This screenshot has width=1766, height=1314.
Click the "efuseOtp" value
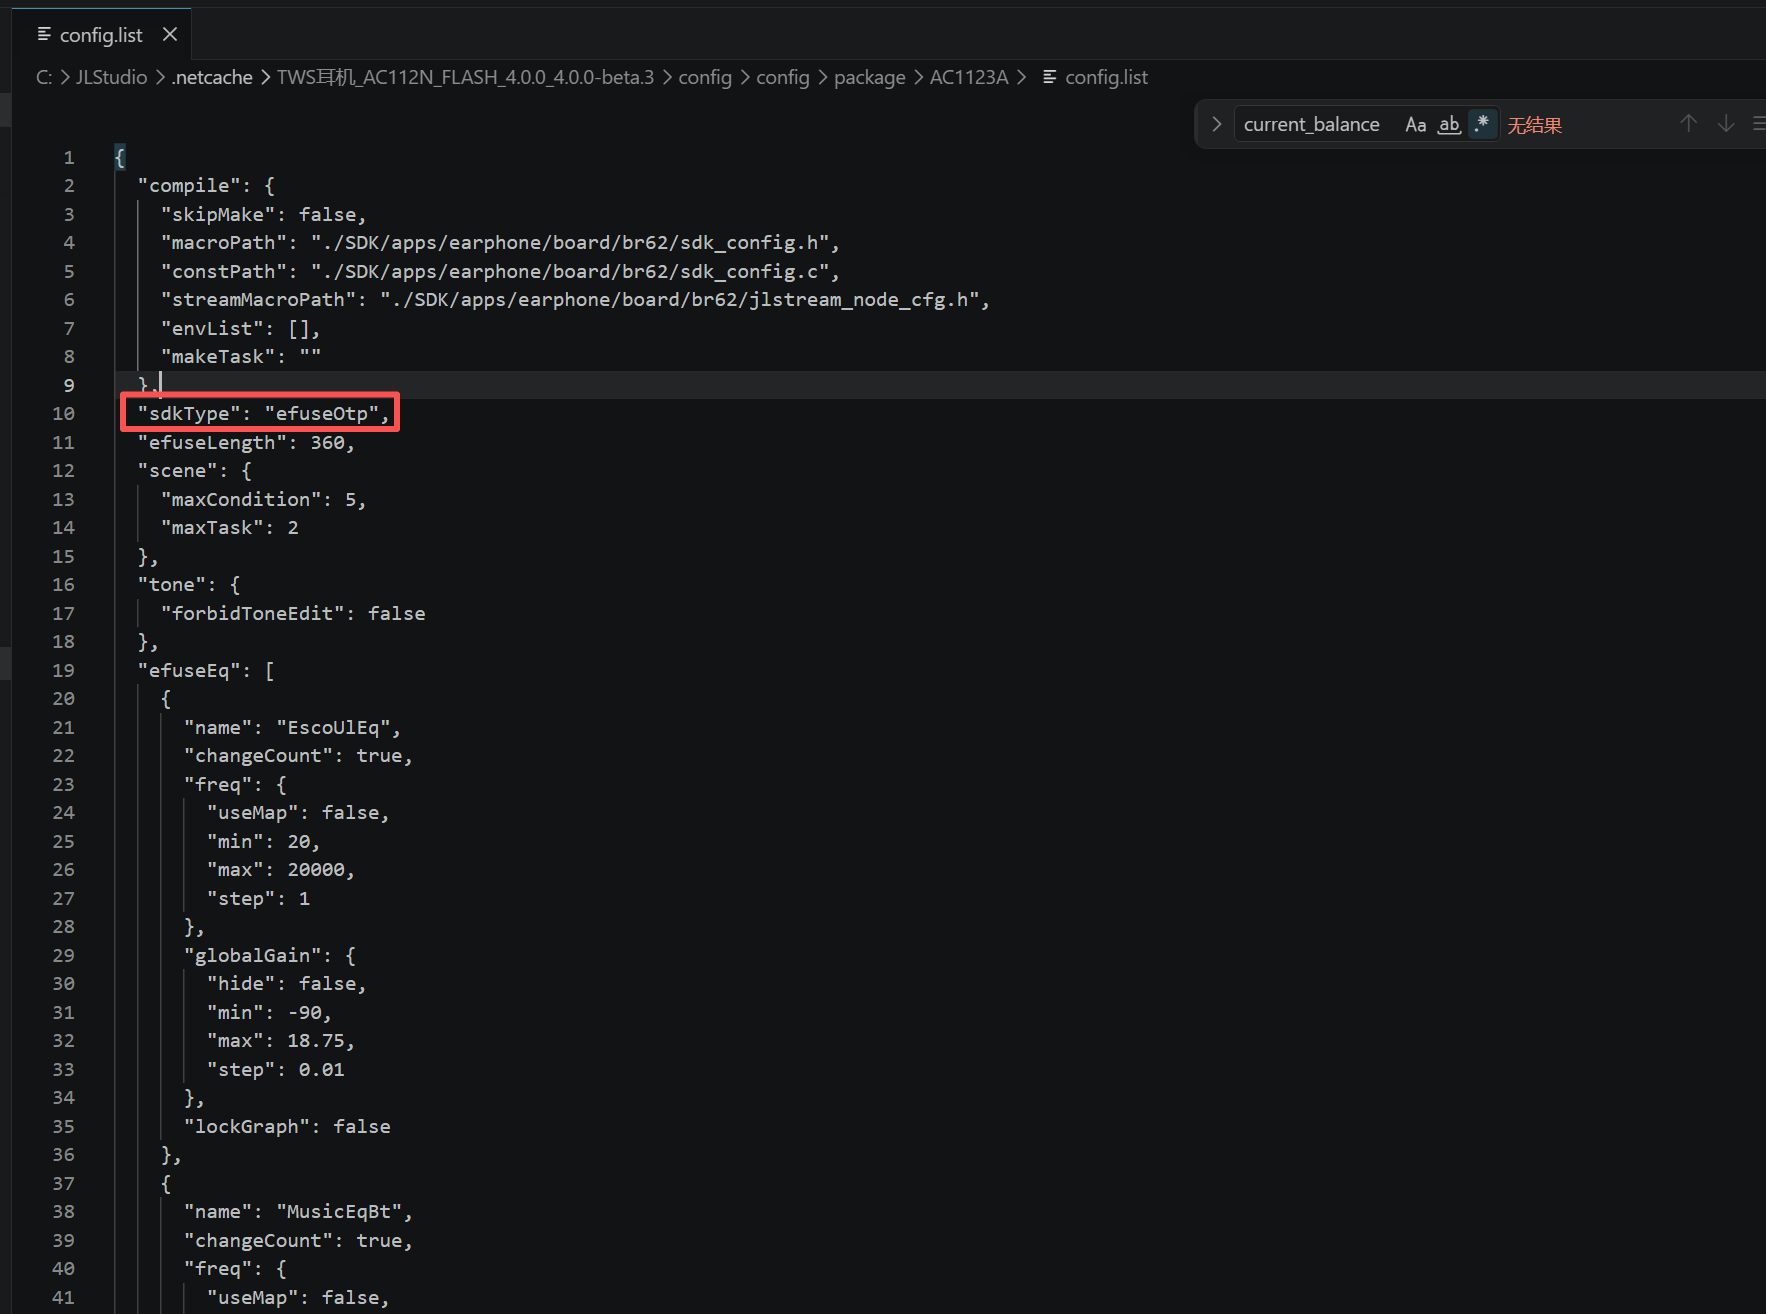[321, 414]
